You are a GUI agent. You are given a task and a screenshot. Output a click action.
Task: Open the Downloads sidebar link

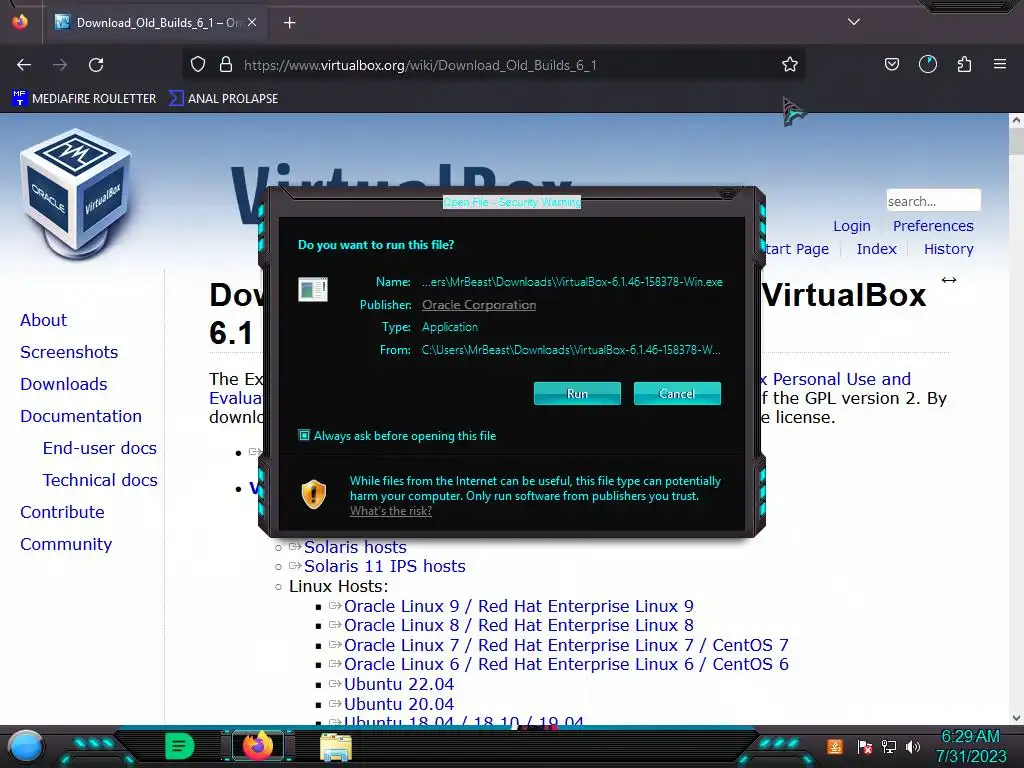(x=63, y=384)
